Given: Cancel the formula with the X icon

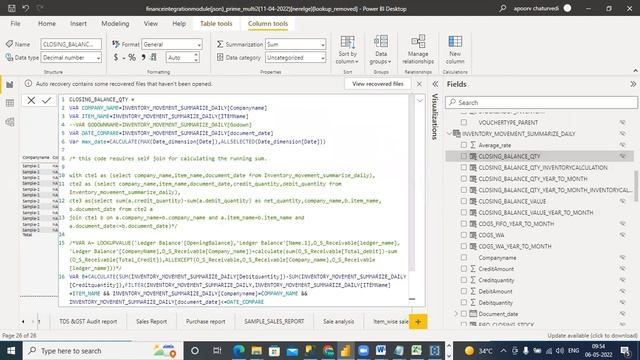Looking at the screenshot, I should pos(31,100).
